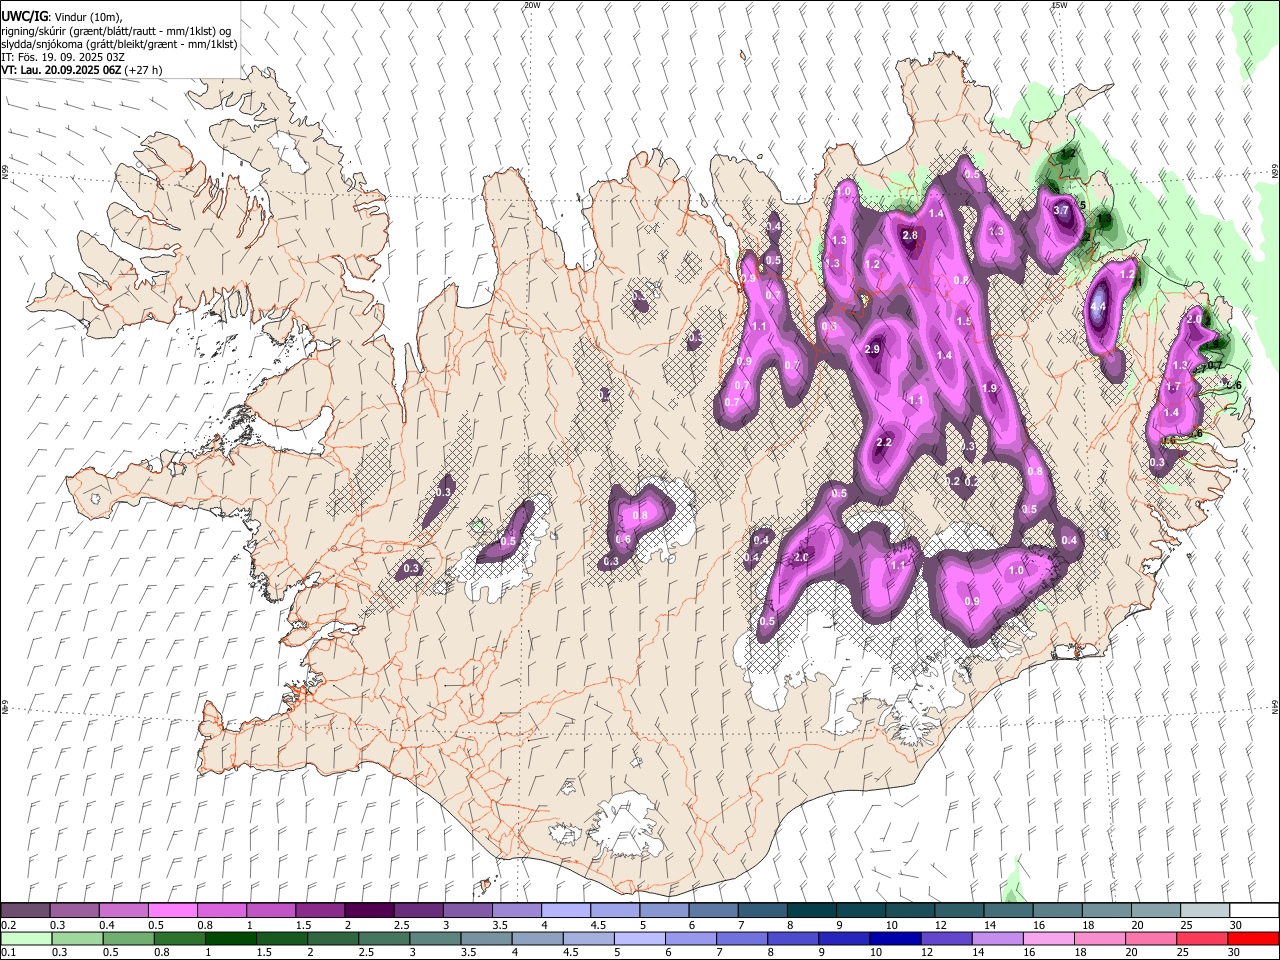Click upper-scale dark purple swatch between 2 and 2.5
This screenshot has height=960, width=1280.
coord(368,910)
